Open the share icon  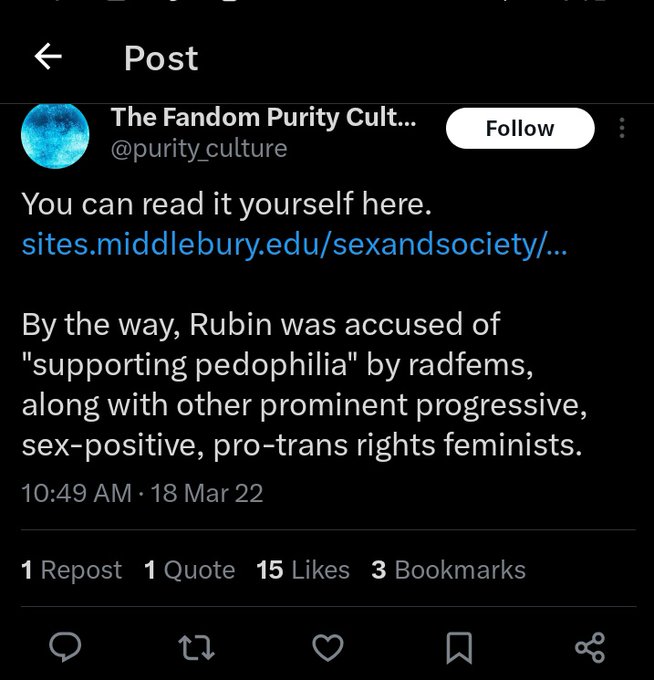click(590, 648)
